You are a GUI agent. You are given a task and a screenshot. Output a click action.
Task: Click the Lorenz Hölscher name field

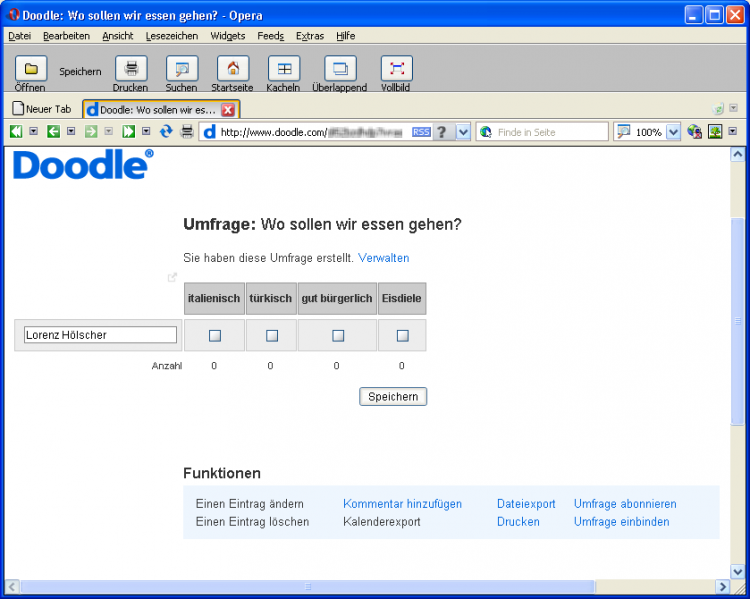(100, 335)
